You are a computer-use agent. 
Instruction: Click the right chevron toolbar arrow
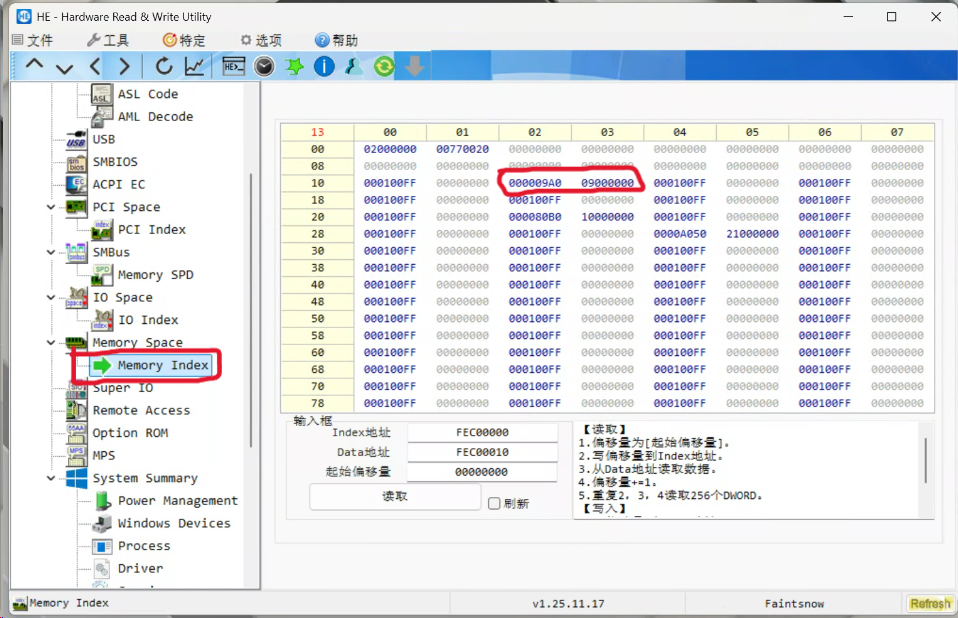124,66
